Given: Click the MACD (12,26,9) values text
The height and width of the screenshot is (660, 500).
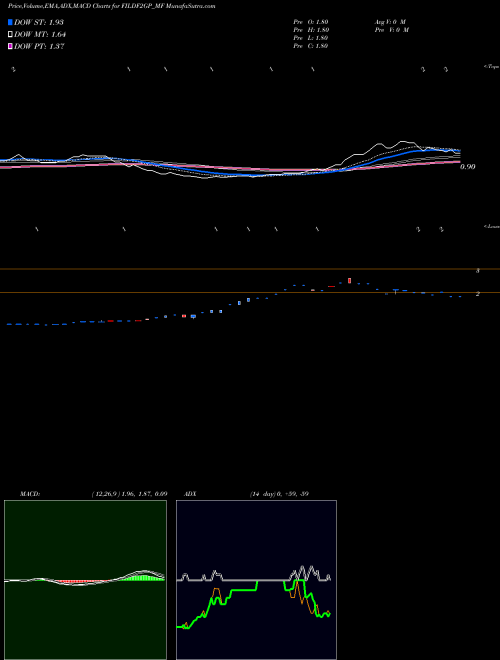Looking at the screenshot, I should [130, 494].
